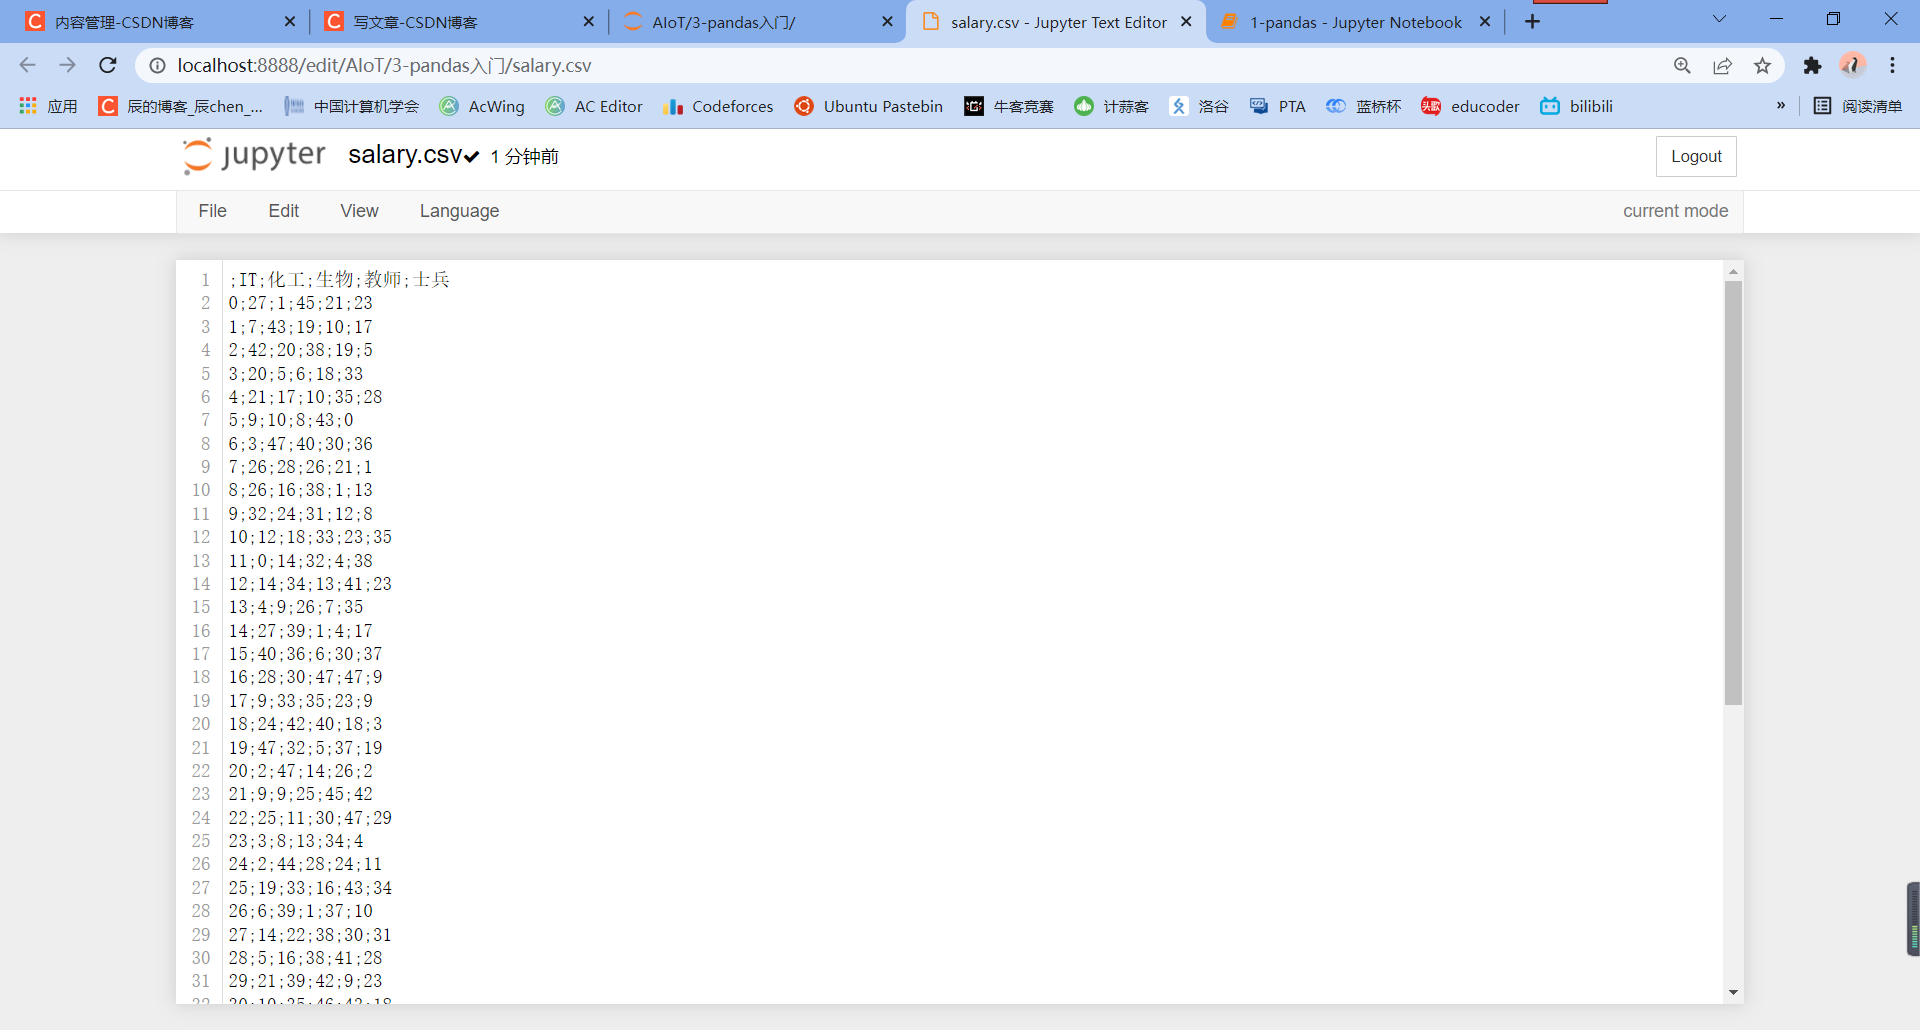Click the editor vertical scrollbar thumb

(x=1733, y=493)
